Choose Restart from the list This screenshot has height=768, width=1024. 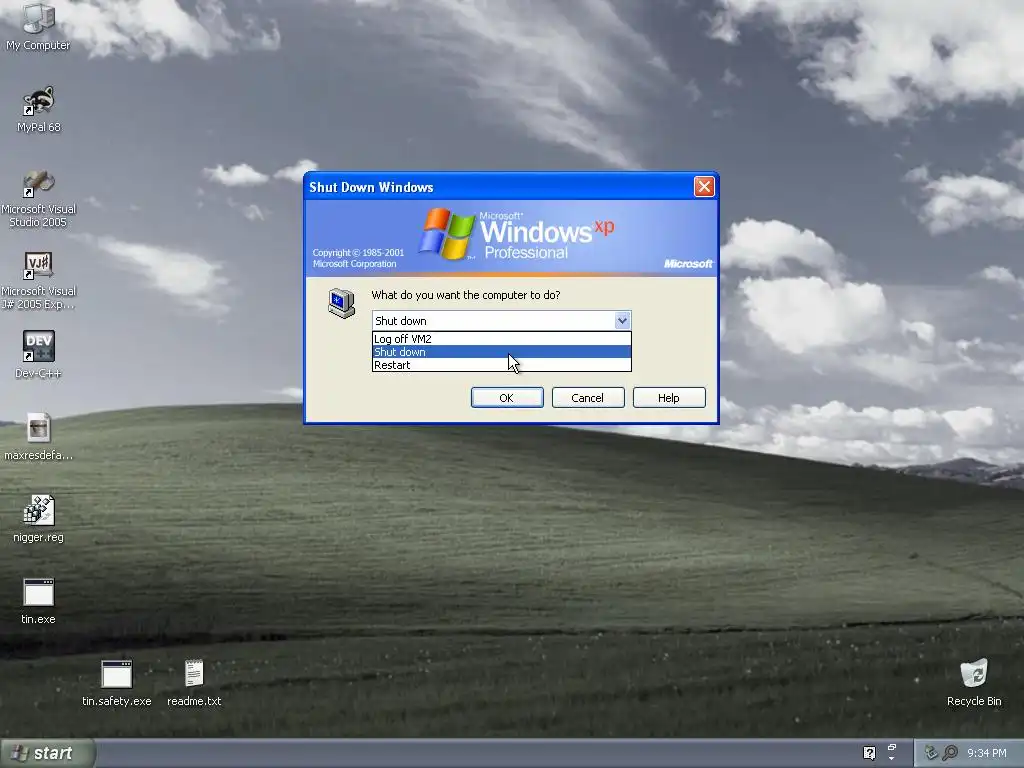click(x=502, y=365)
